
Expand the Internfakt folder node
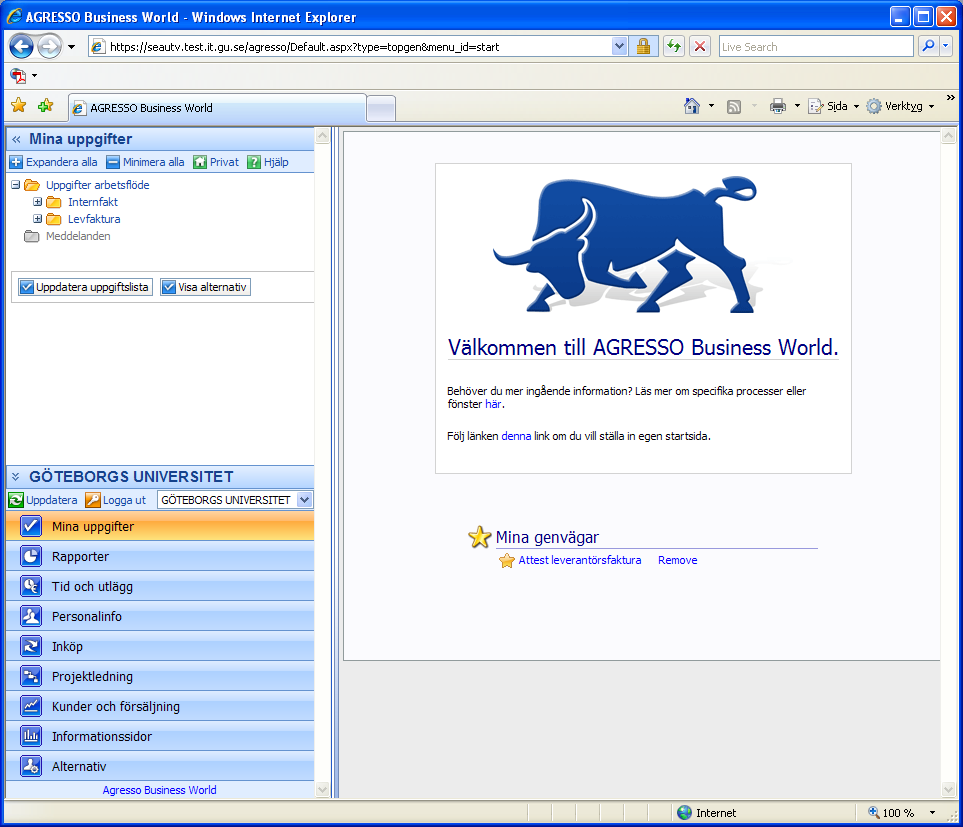37,202
